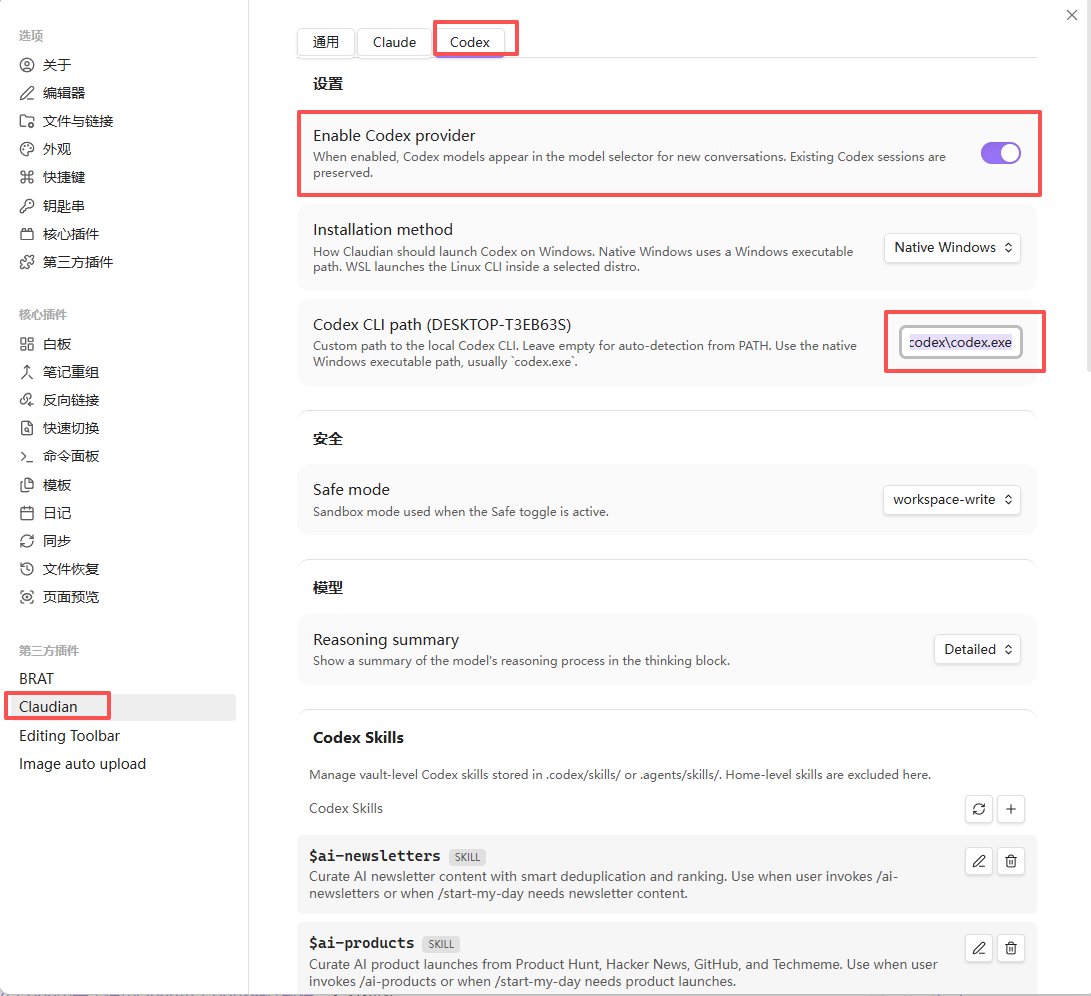The image size is (1091, 996).
Task: Click the 同步 sync icon
Action: point(26,541)
